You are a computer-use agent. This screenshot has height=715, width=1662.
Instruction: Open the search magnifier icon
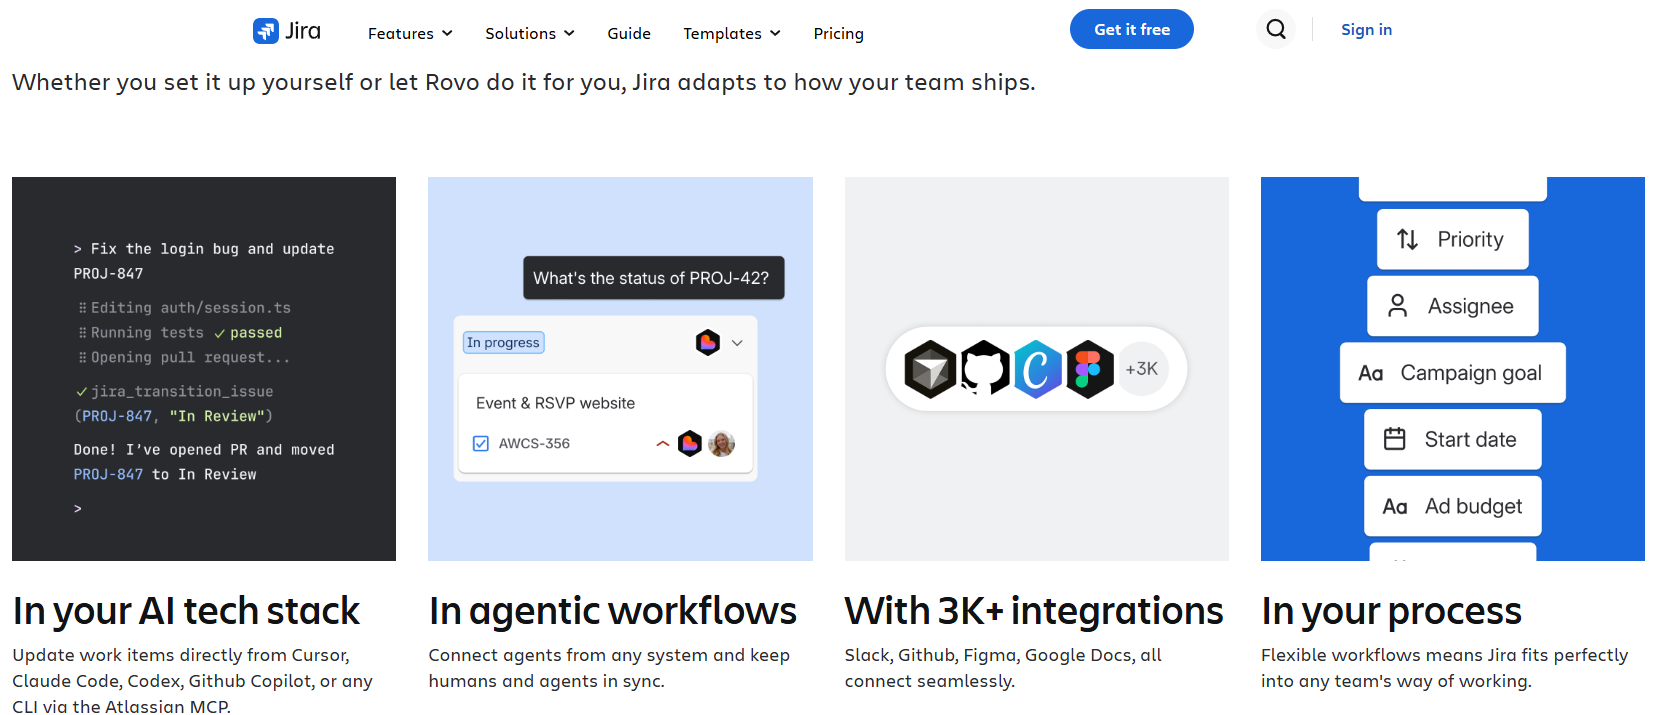tap(1276, 29)
